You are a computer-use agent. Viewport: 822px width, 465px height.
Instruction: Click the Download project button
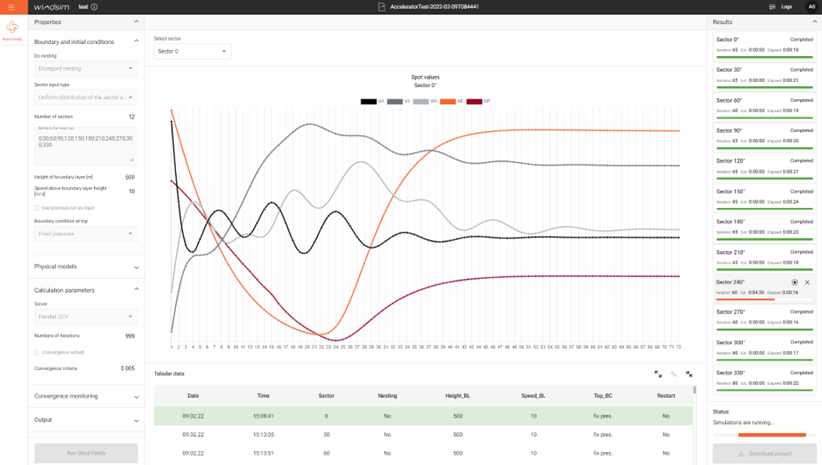(x=764, y=453)
